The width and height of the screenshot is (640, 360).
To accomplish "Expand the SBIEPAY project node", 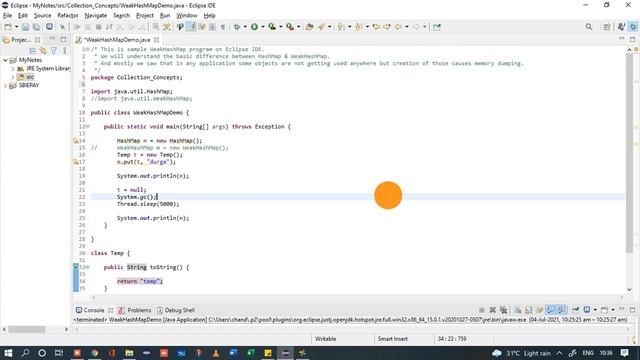I will [x=5, y=85].
